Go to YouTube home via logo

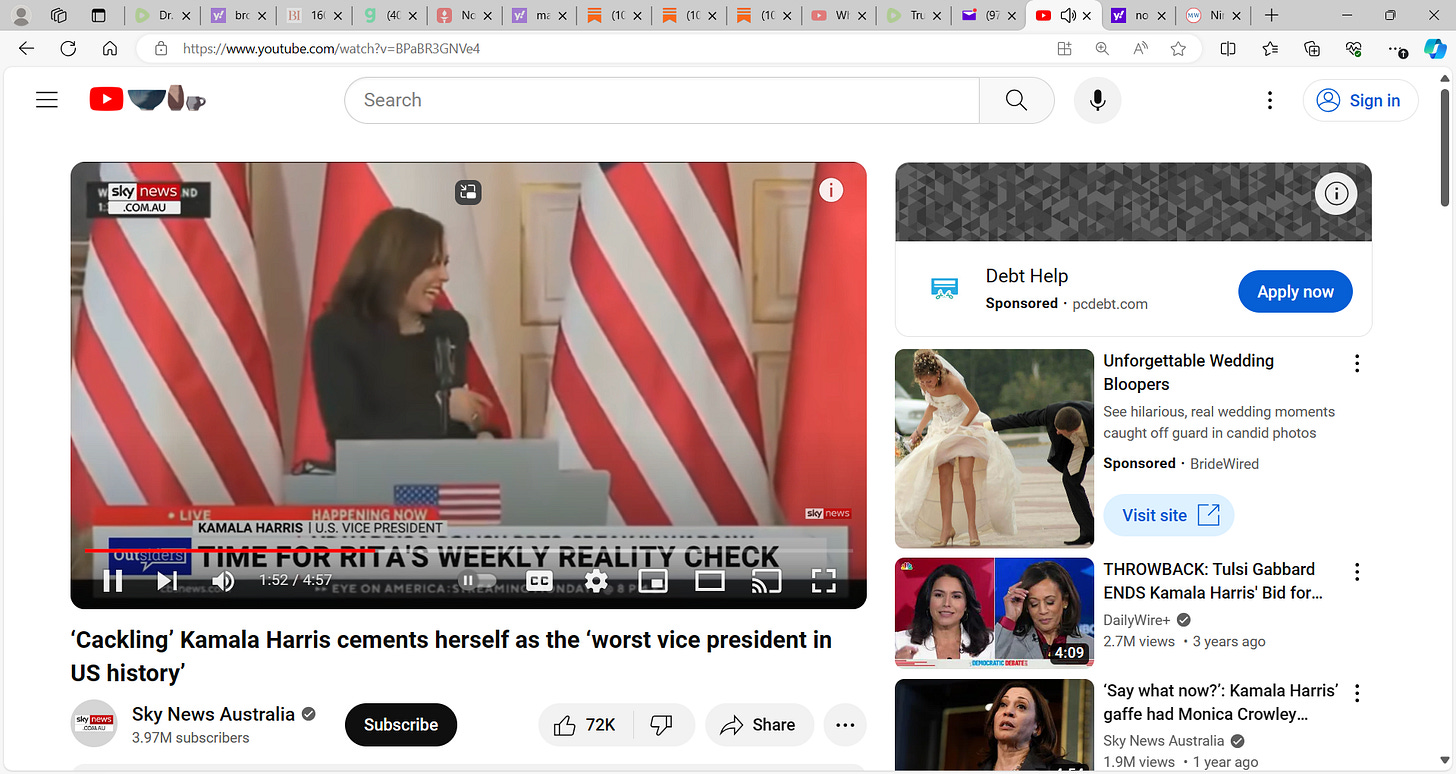(148, 99)
